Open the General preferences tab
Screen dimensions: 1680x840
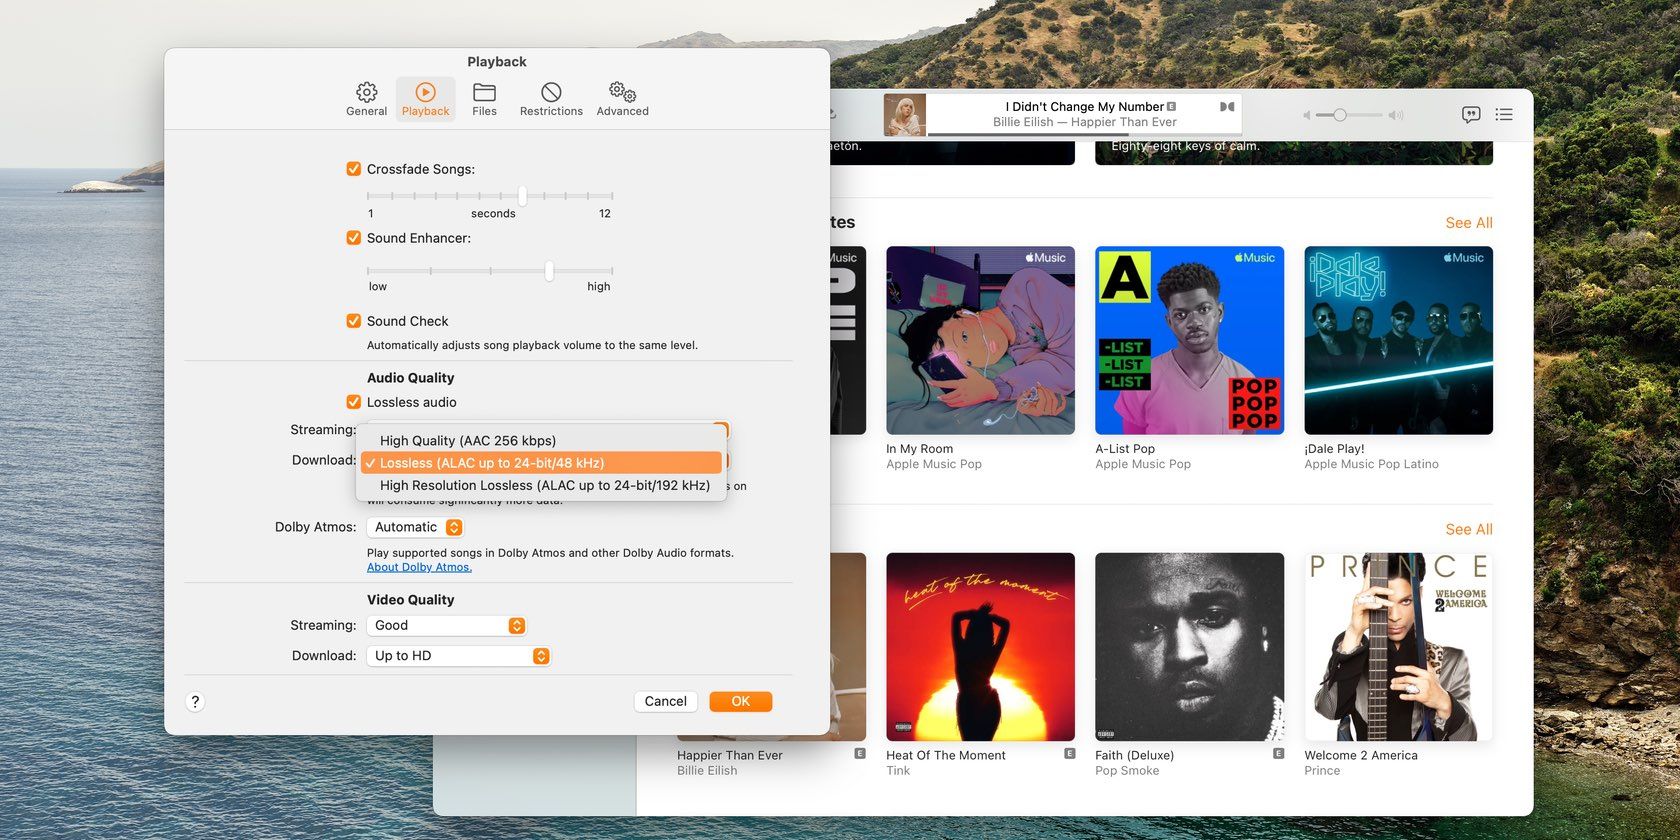pos(366,99)
